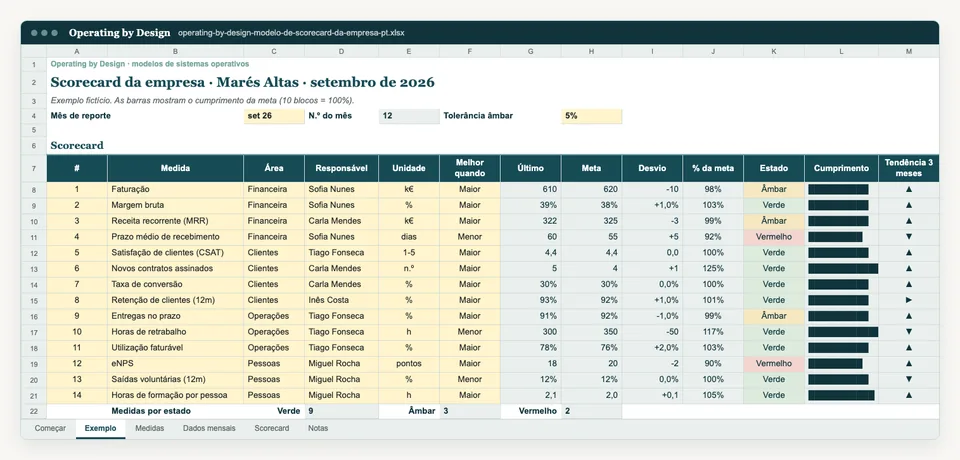Viewport: 960px width, 460px height.
Task: Select the '117%' percent of target cell
Action: point(713,332)
